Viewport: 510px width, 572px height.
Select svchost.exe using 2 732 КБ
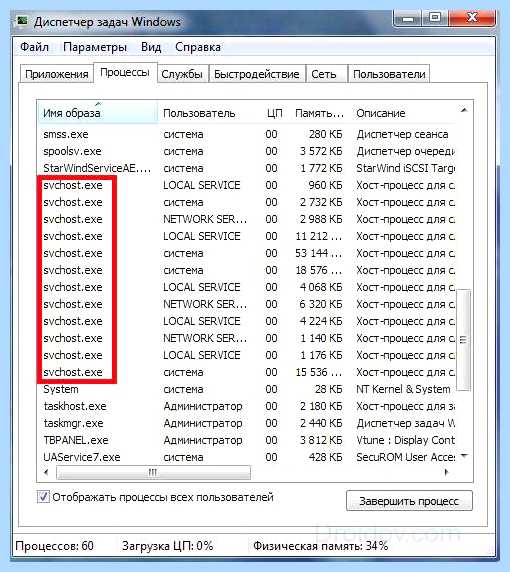247,202
